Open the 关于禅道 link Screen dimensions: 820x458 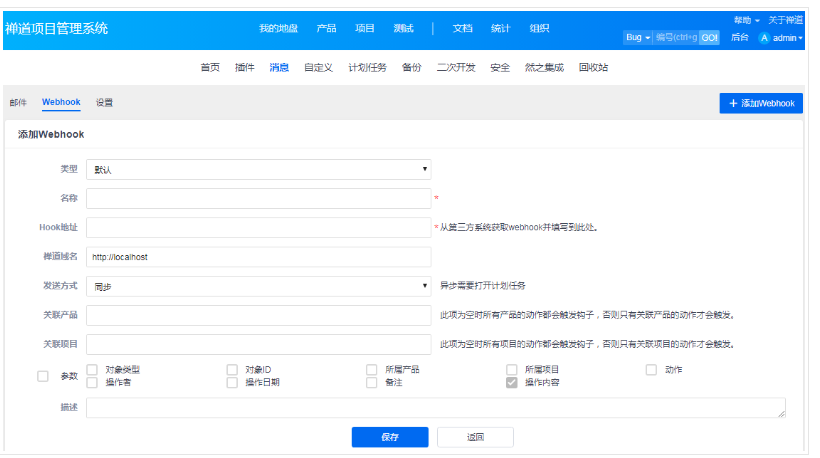click(785, 20)
